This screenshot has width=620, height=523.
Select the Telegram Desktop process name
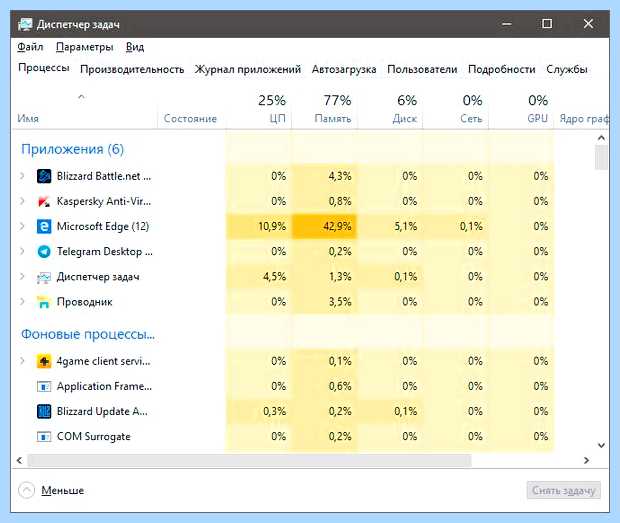(x=105, y=251)
